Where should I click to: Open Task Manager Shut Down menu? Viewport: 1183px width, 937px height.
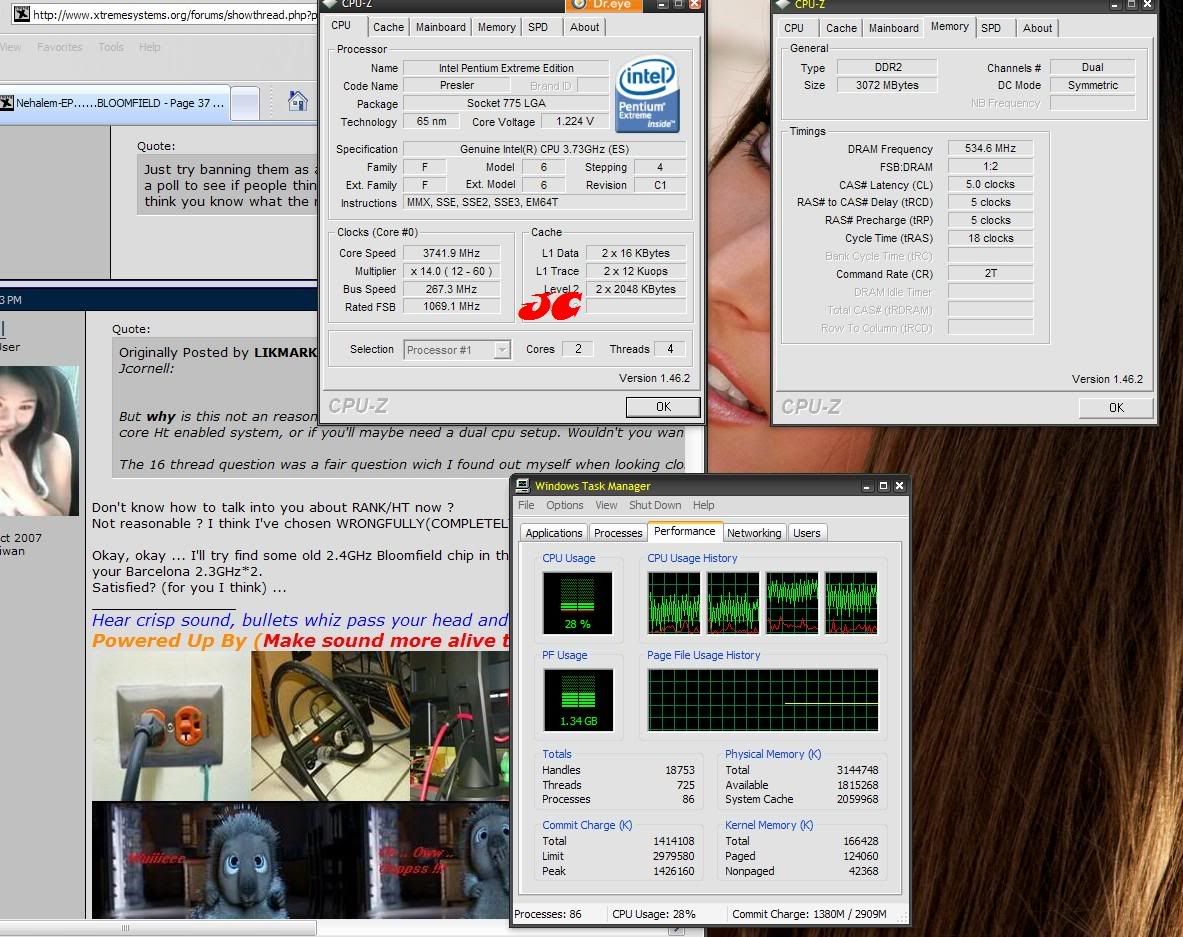point(655,505)
